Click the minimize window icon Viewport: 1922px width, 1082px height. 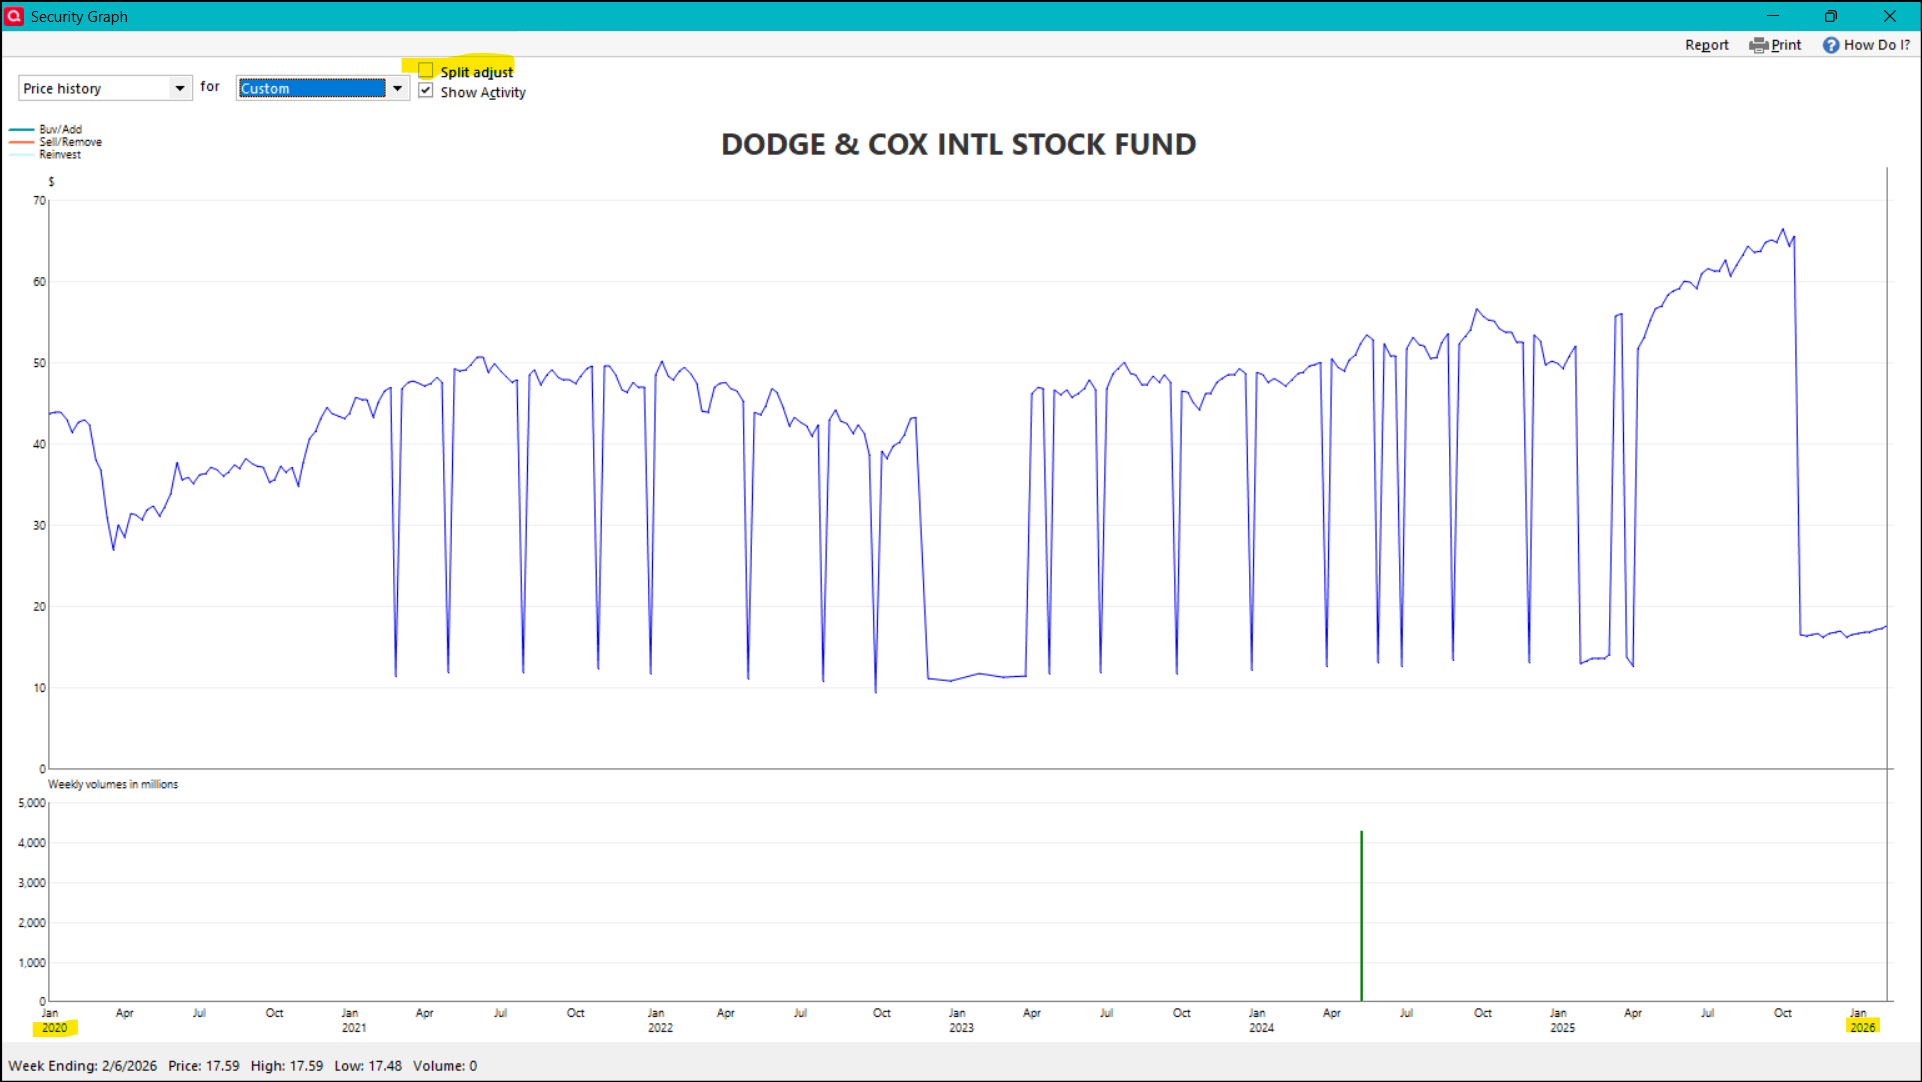tap(1772, 16)
